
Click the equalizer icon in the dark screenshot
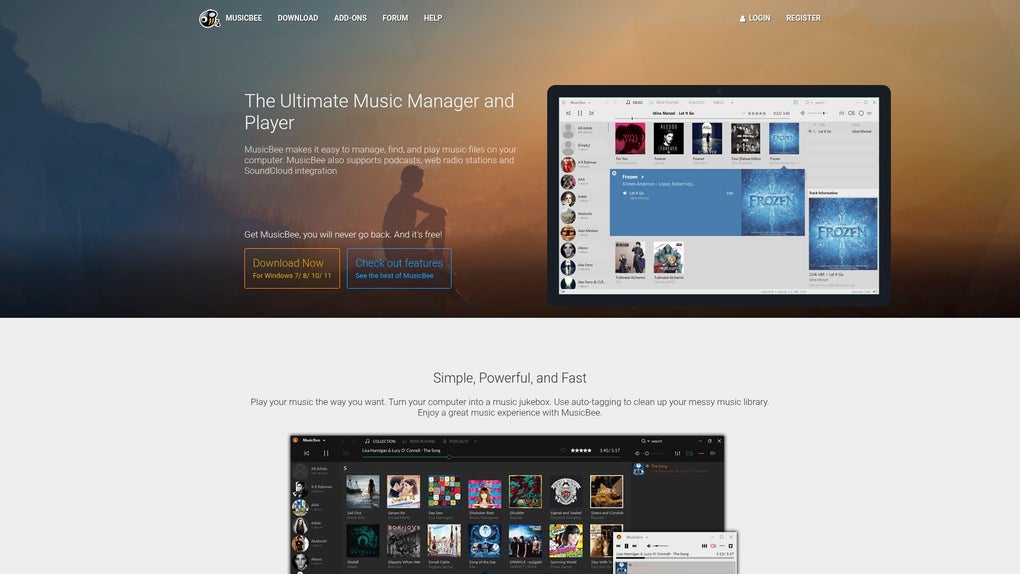click(677, 454)
